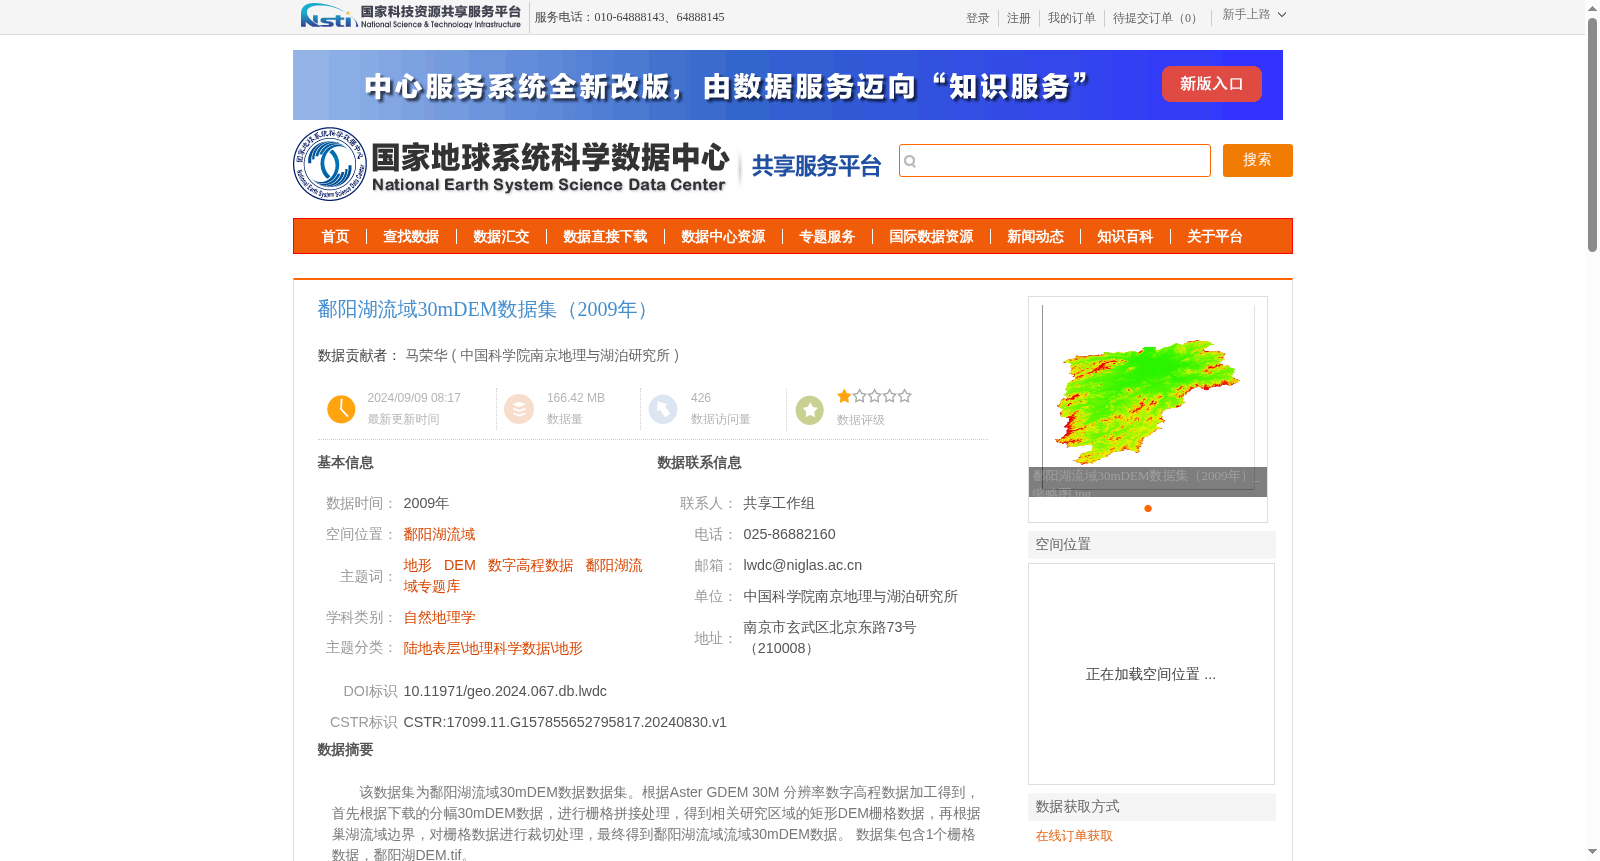Click the data visit count icon
Image resolution: width=1600 pixels, height=861 pixels.
663,409
